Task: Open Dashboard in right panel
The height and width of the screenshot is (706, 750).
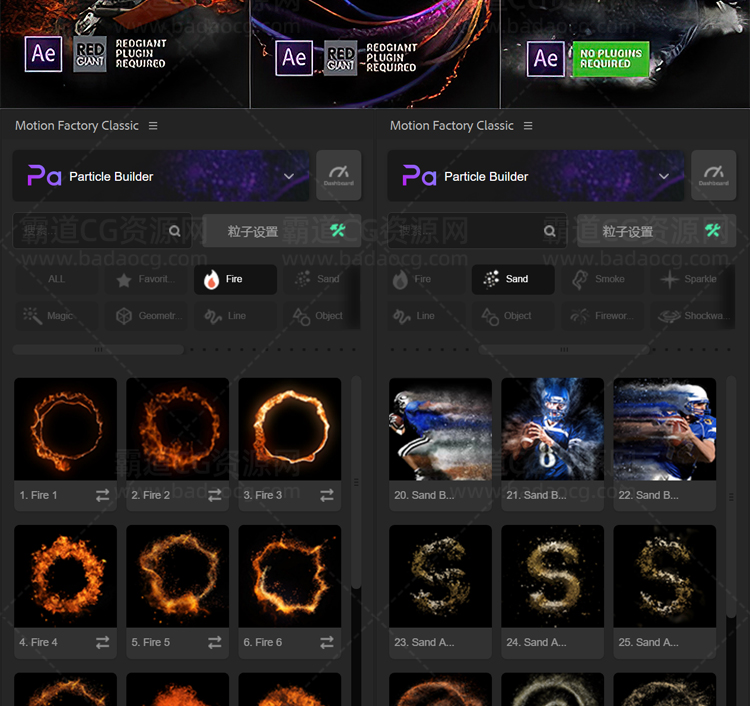Action: tap(714, 175)
